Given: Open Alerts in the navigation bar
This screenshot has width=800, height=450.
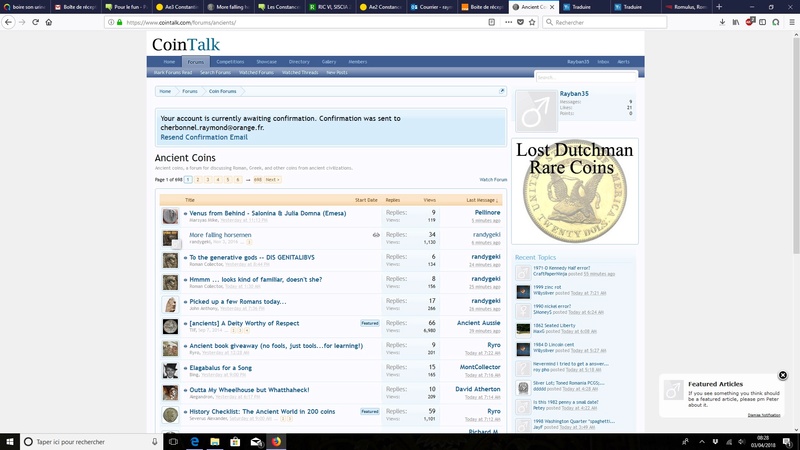Looking at the screenshot, I should [x=623, y=62].
